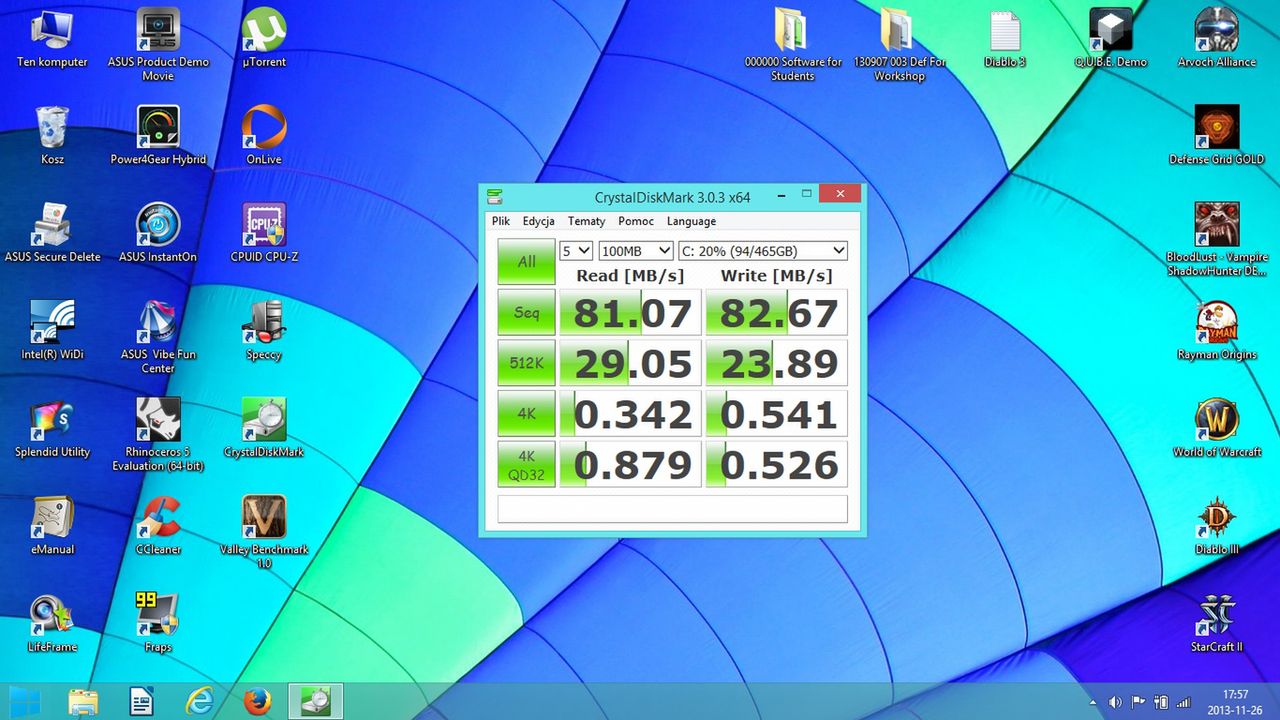Image resolution: width=1280 pixels, height=720 pixels.
Task: Open Speccy desktop shortcut
Action: (x=264, y=331)
